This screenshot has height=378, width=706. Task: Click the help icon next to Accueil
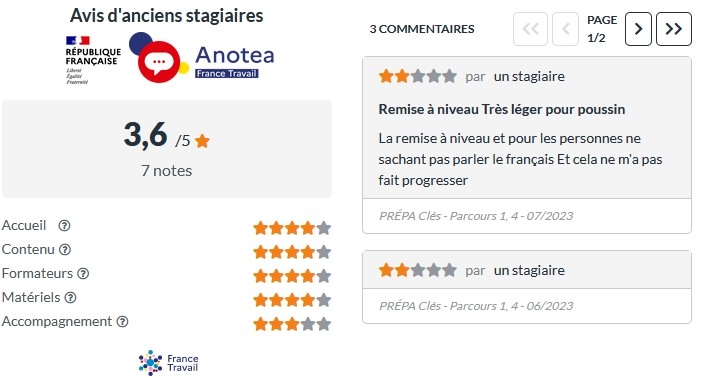pos(64,225)
